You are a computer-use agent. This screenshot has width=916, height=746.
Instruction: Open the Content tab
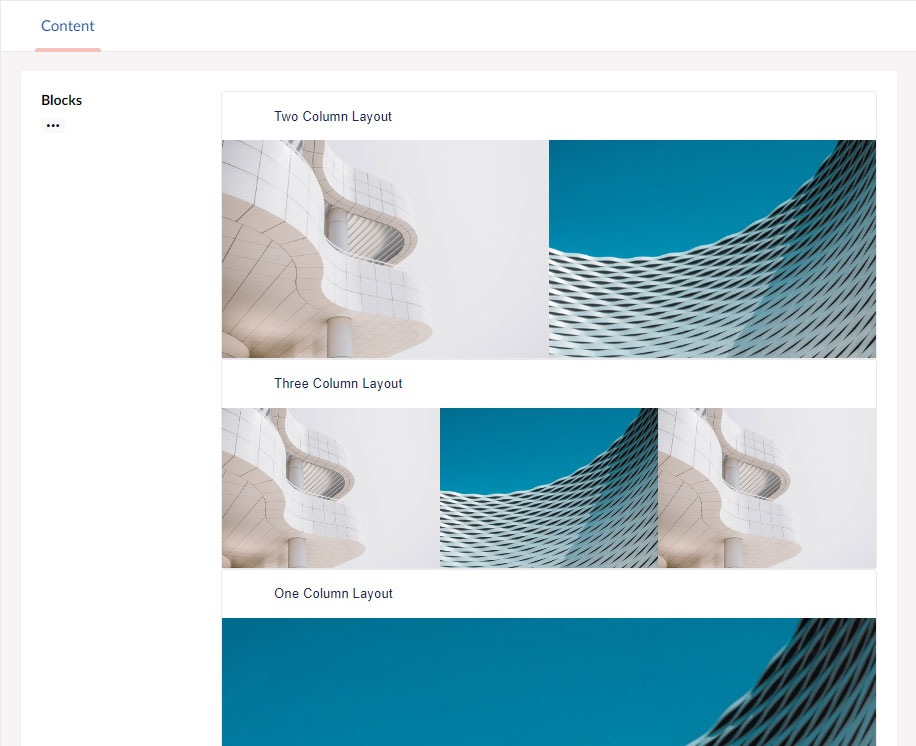click(x=68, y=26)
